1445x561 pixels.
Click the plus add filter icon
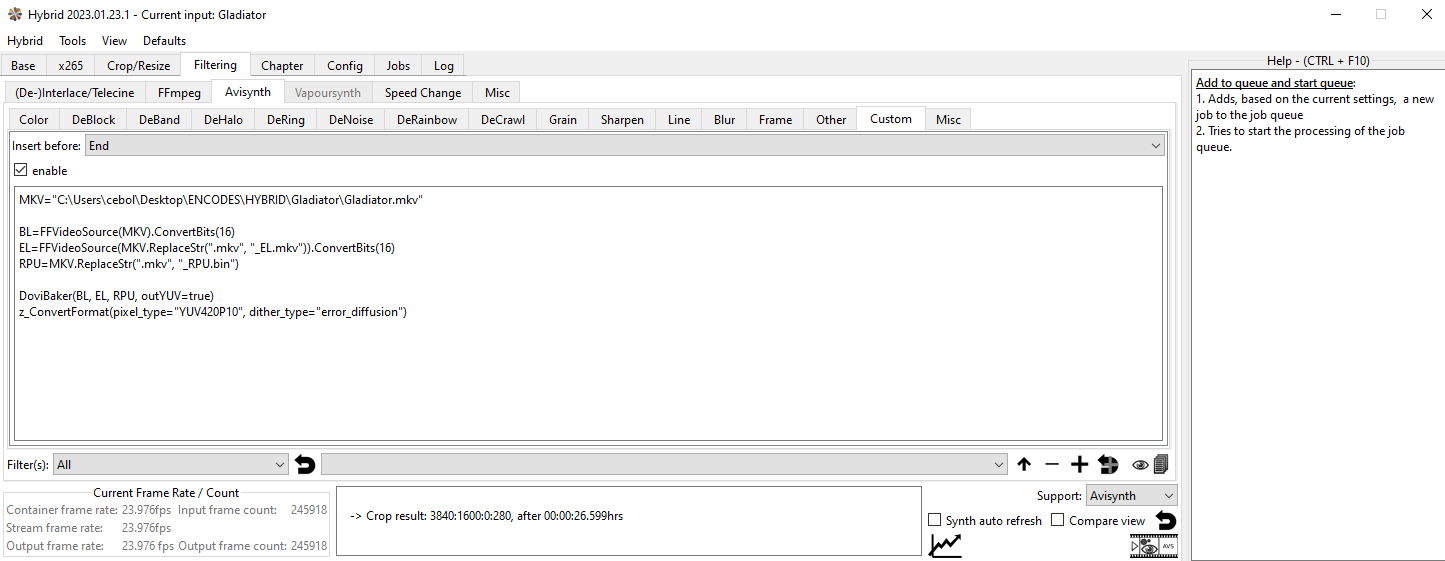click(x=1079, y=464)
